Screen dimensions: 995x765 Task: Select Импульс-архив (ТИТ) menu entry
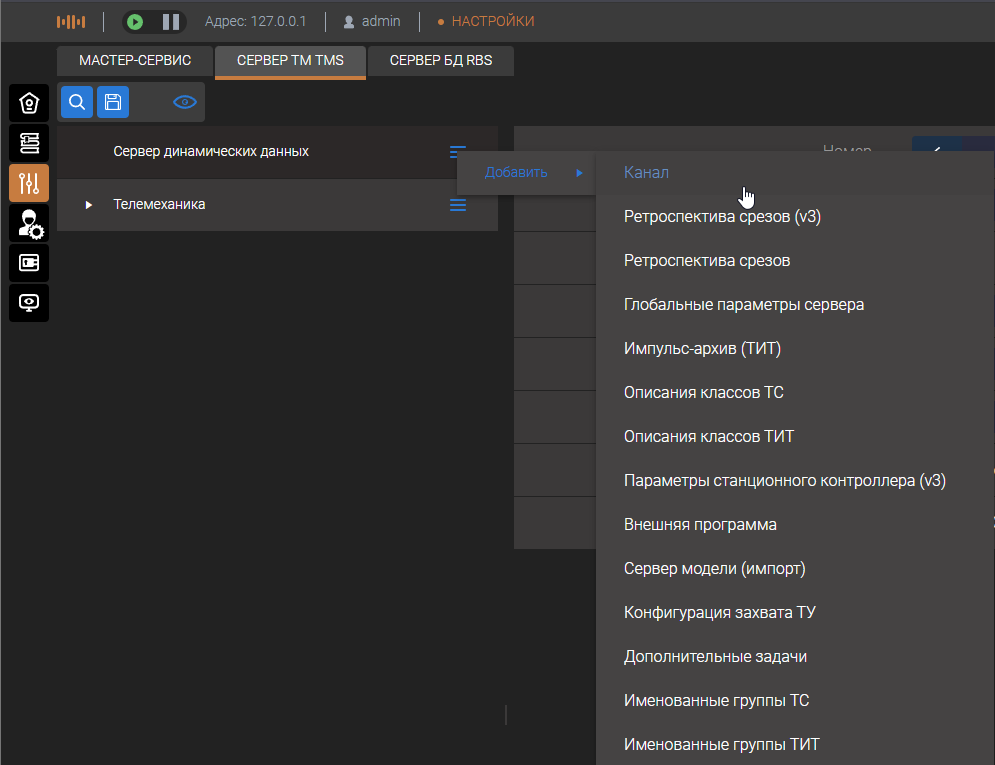pos(702,349)
